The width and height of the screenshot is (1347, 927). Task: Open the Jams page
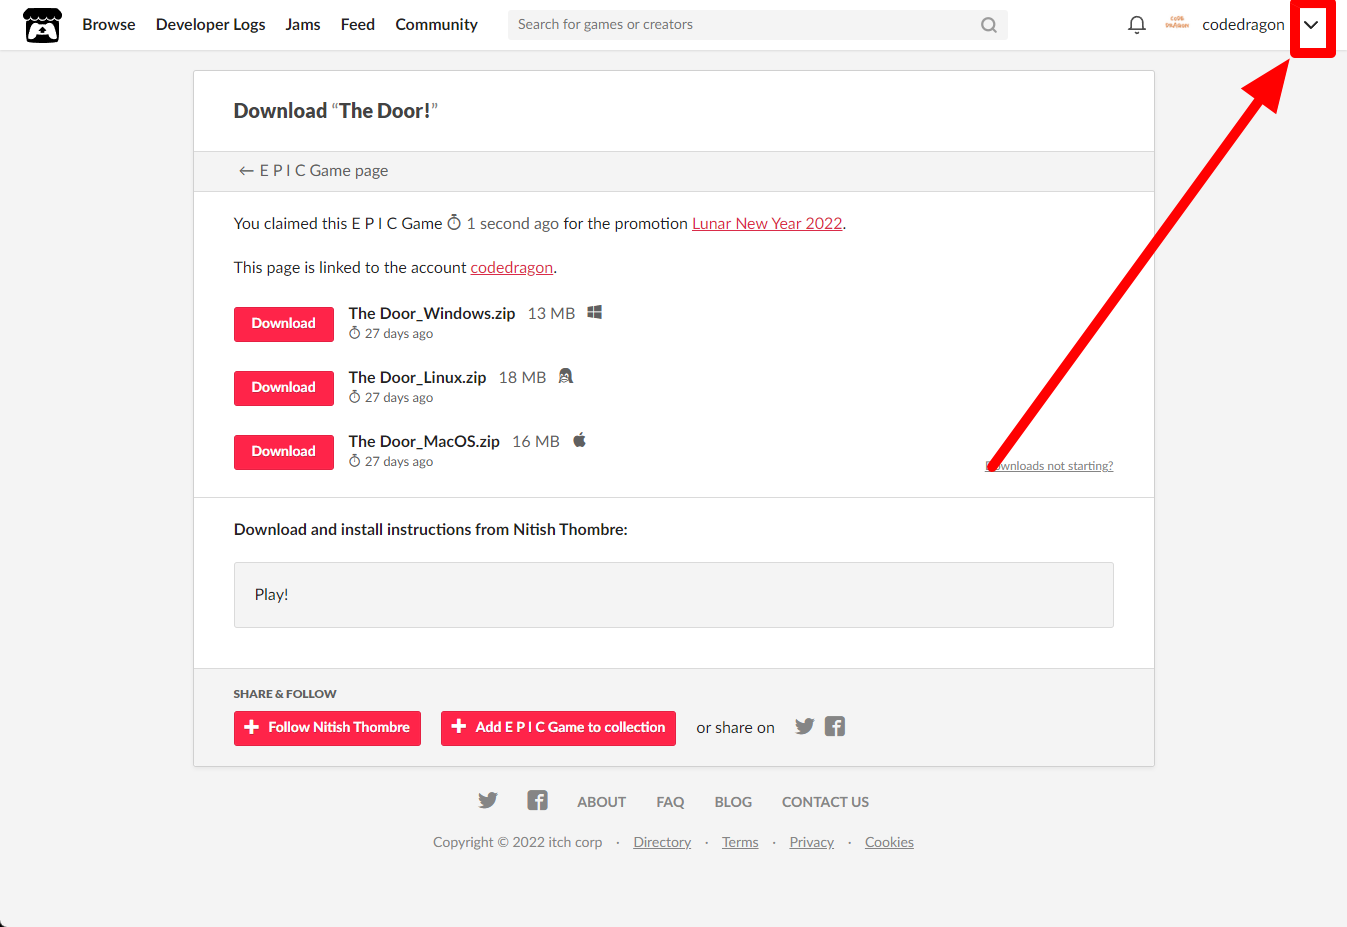303,24
